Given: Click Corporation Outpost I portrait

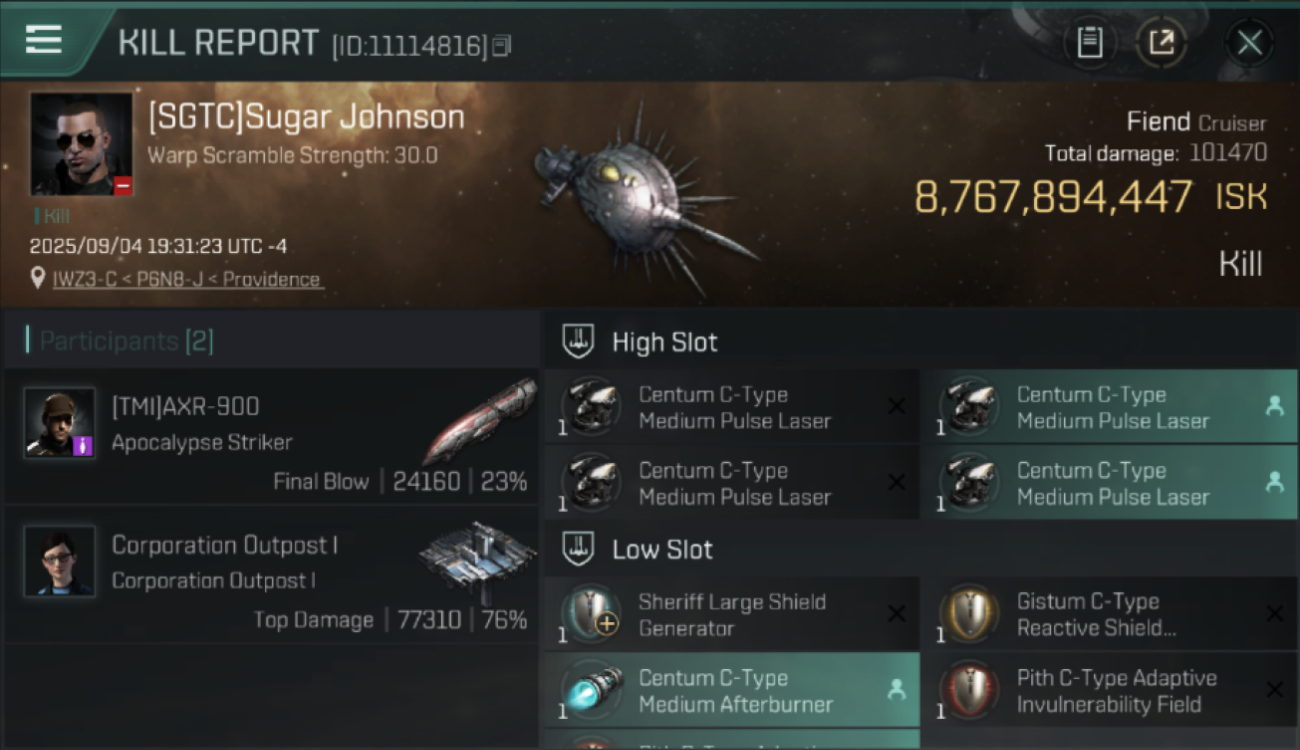Looking at the screenshot, I should 60,561.
